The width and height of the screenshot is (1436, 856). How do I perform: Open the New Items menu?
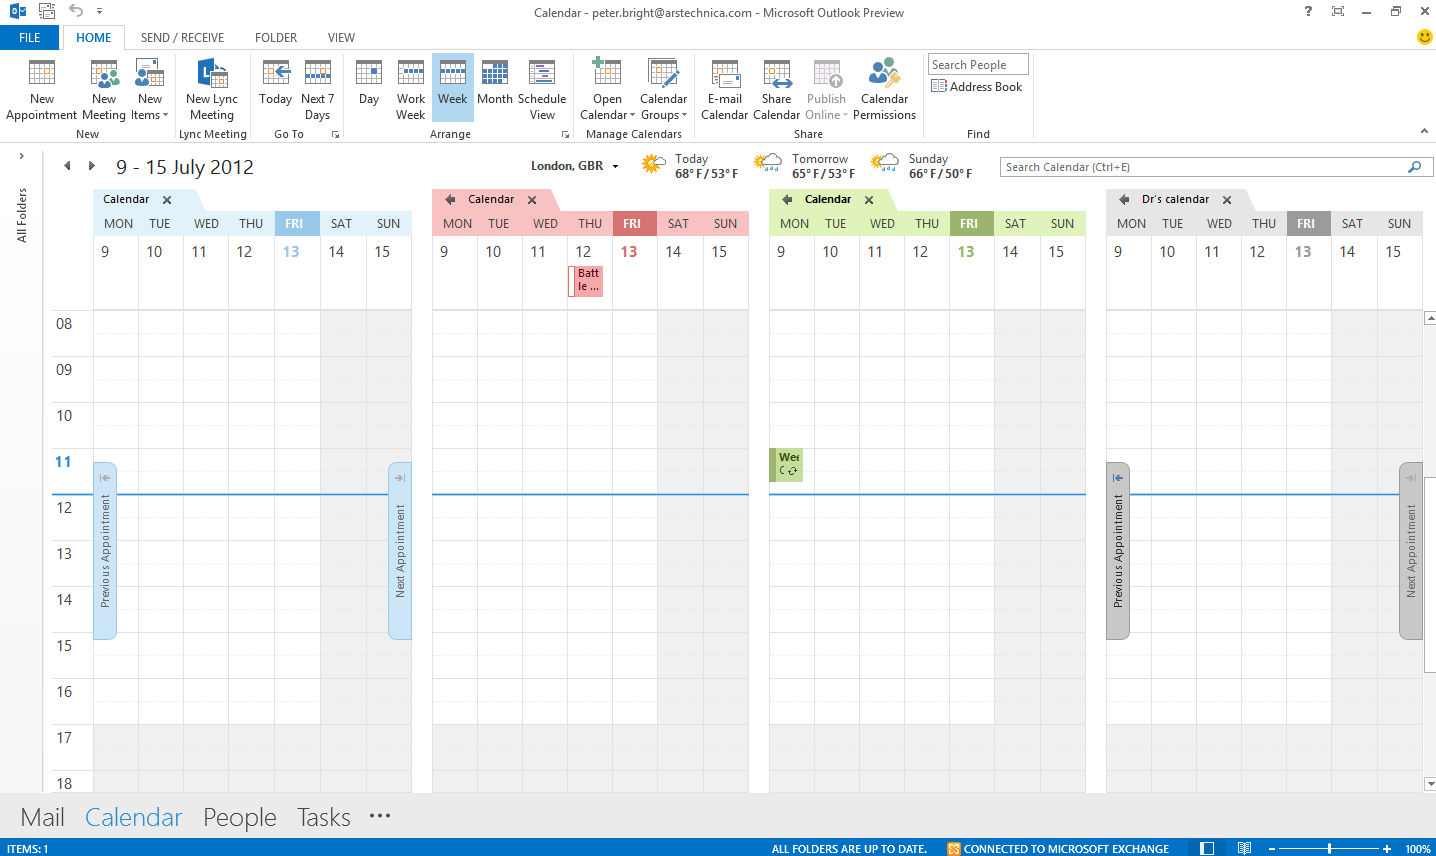(150, 89)
